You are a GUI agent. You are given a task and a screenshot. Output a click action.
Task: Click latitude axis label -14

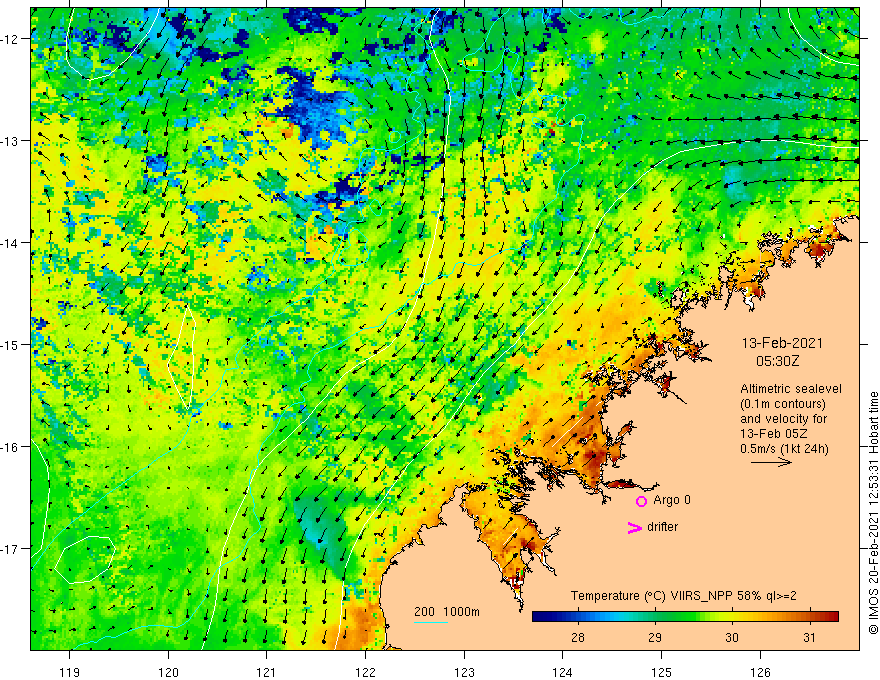[10, 243]
